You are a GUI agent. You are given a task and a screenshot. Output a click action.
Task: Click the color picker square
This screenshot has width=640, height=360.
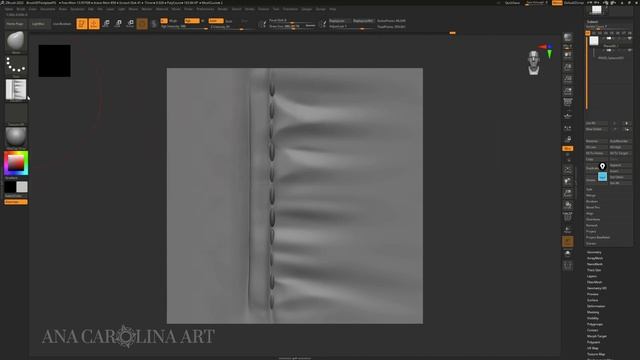click(x=16, y=163)
